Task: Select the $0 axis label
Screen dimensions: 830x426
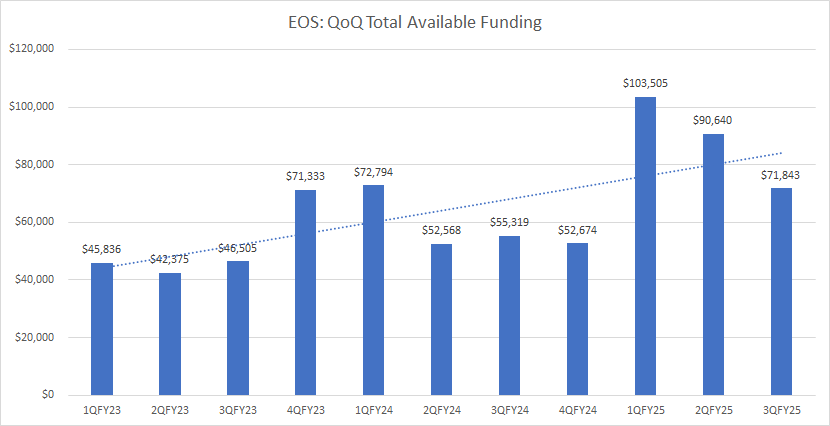Action: (x=45, y=395)
